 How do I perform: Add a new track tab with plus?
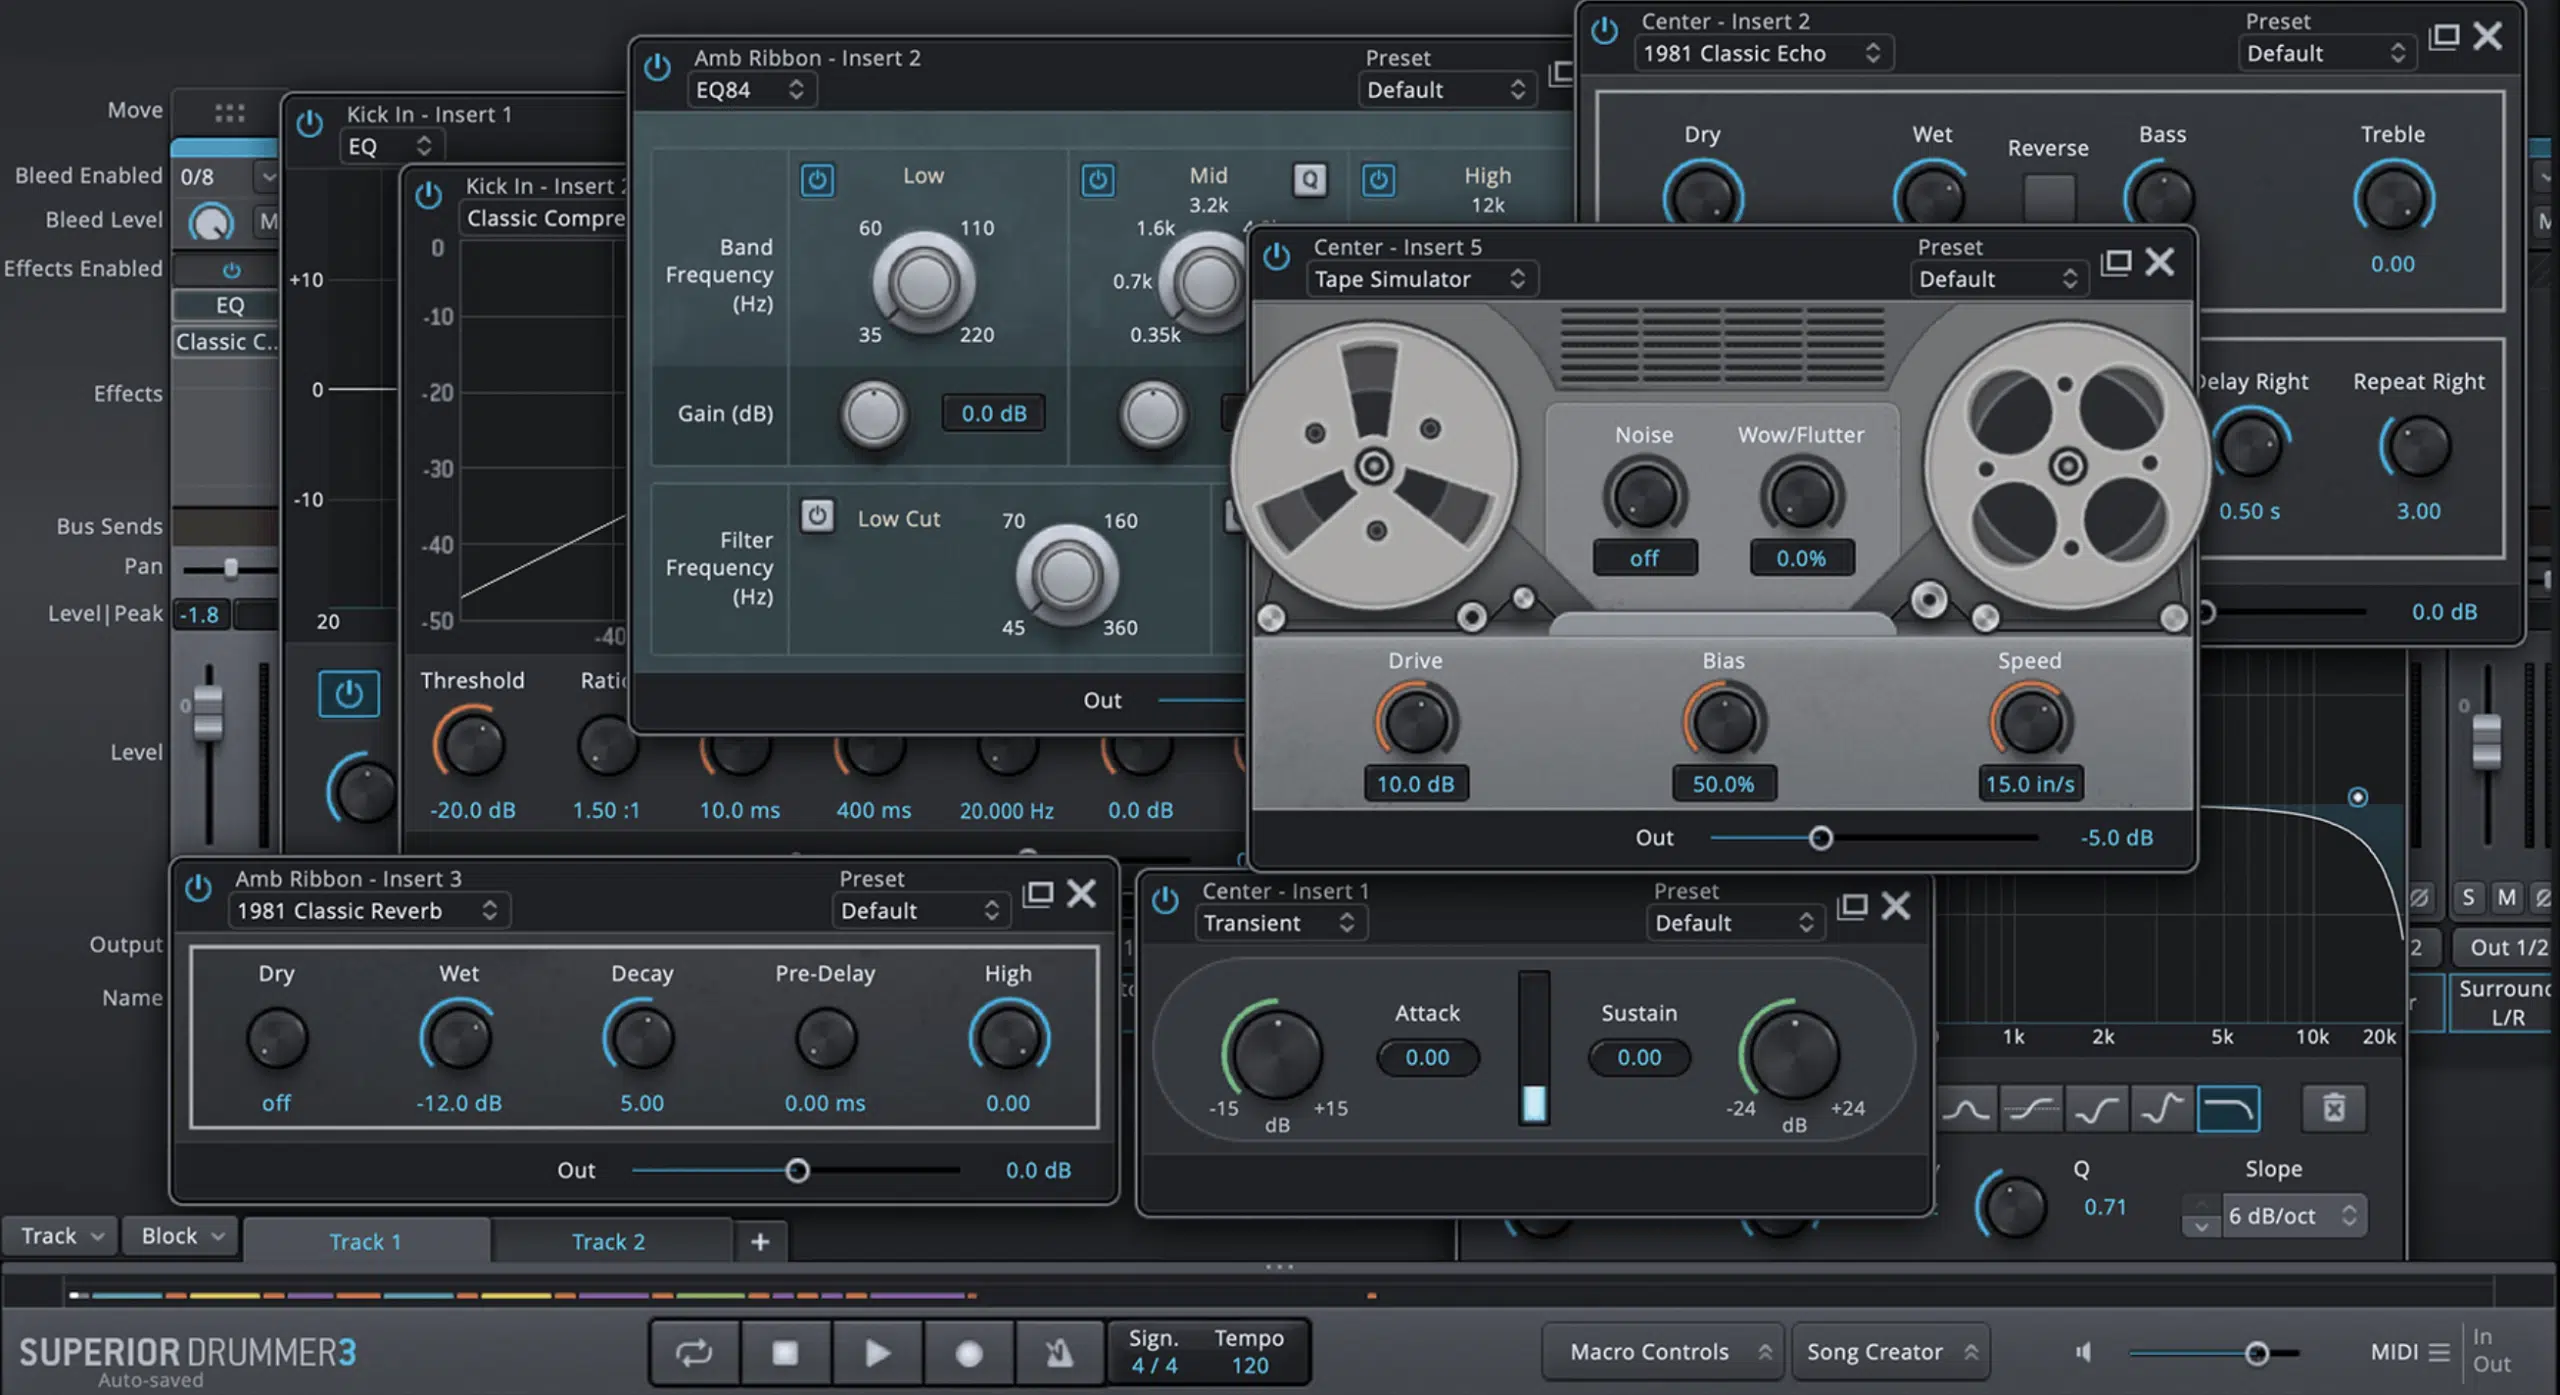pos(760,1241)
